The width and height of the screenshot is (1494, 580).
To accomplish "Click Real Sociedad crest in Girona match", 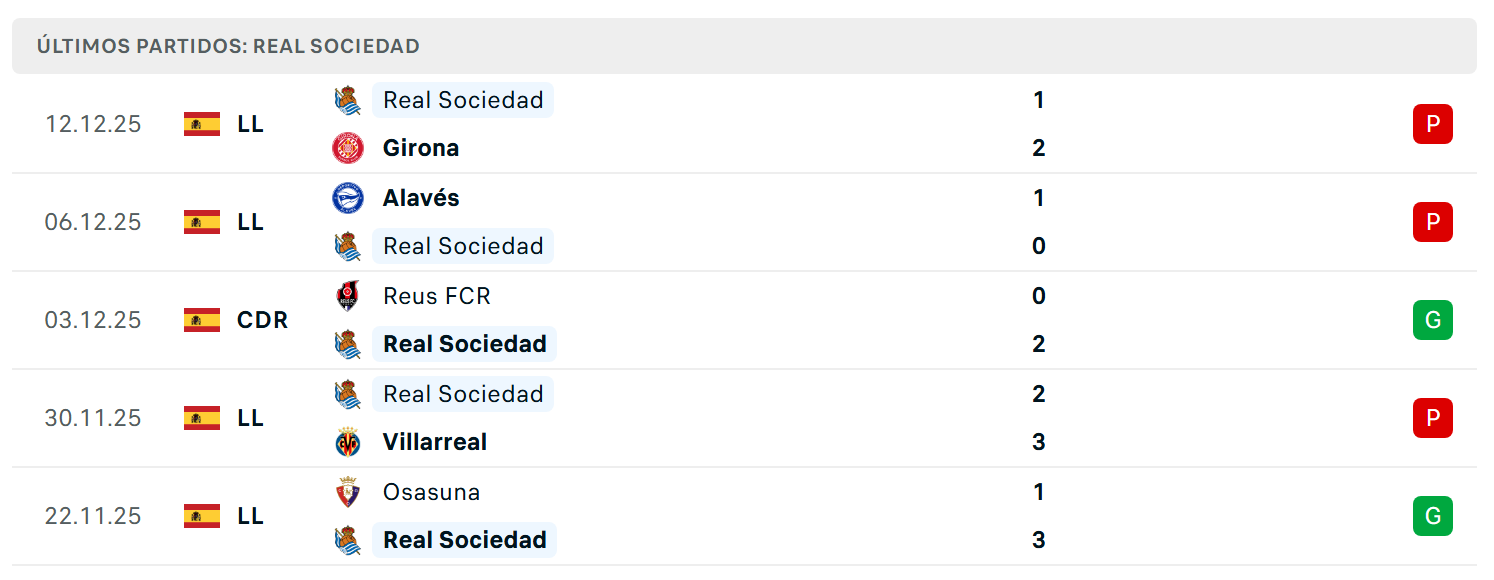I will point(348,100).
